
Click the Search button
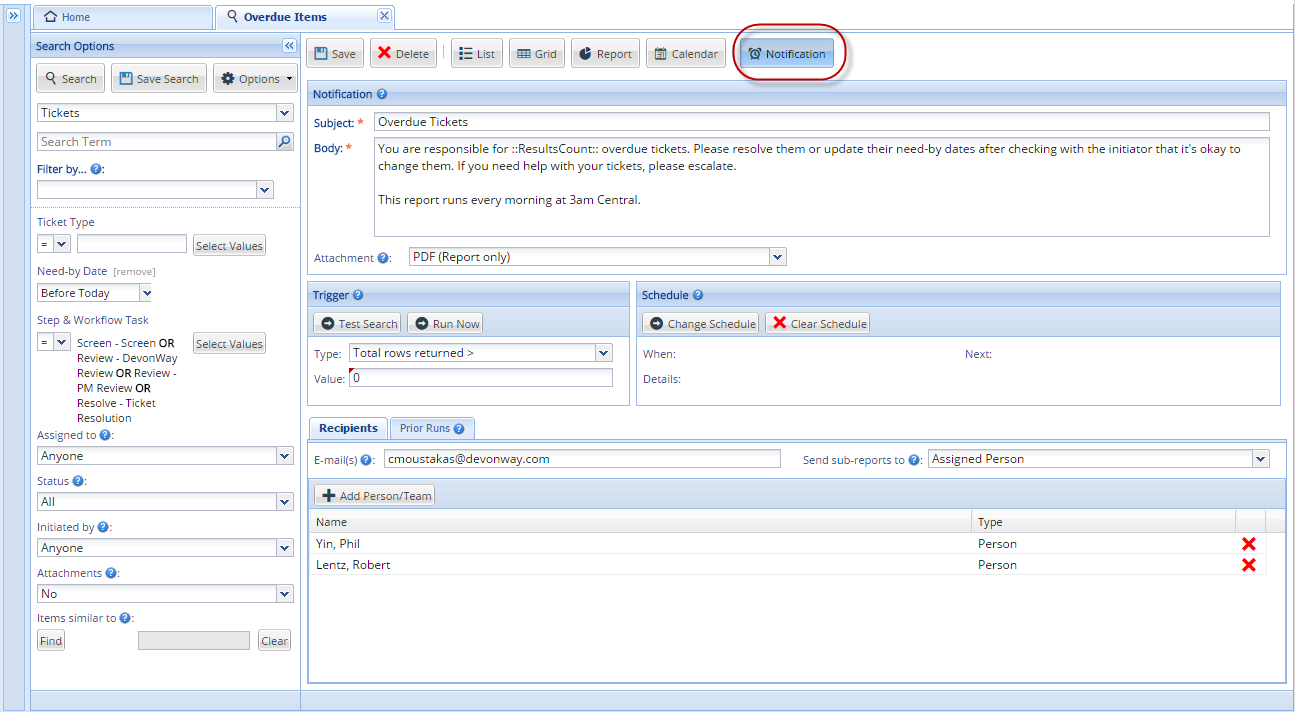pos(70,79)
